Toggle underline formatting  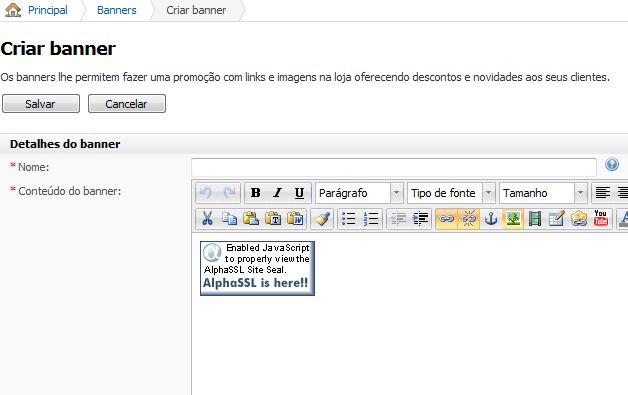pyautogui.click(x=299, y=193)
